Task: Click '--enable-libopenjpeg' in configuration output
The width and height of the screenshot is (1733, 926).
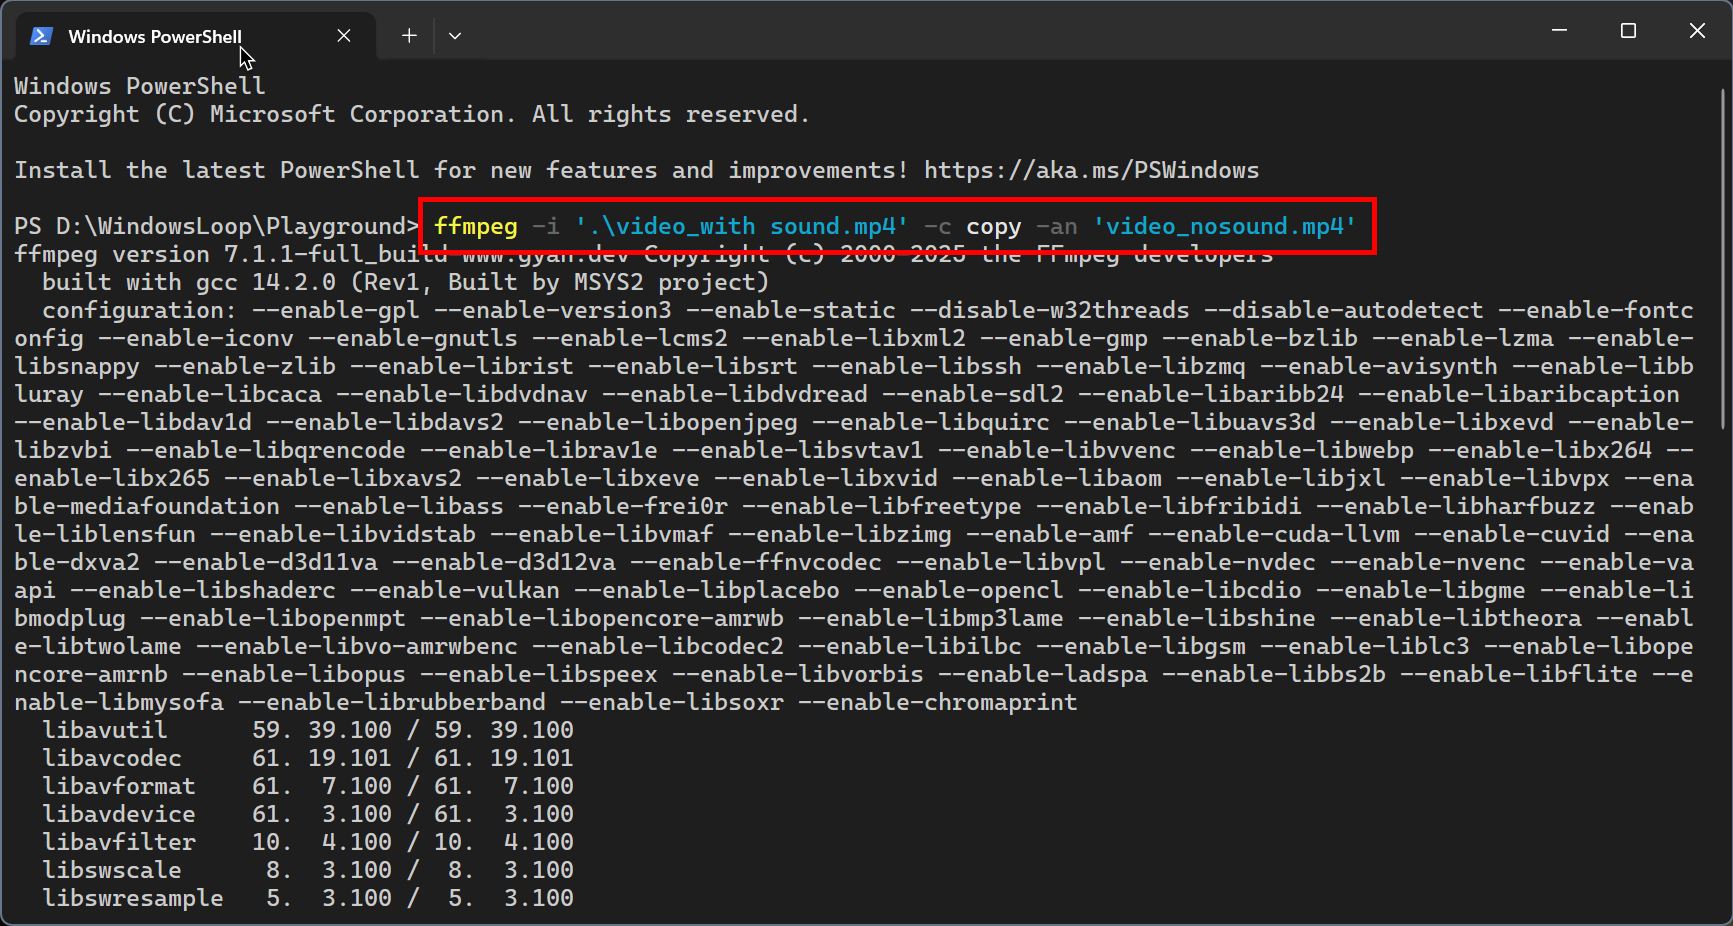Action: (x=658, y=422)
